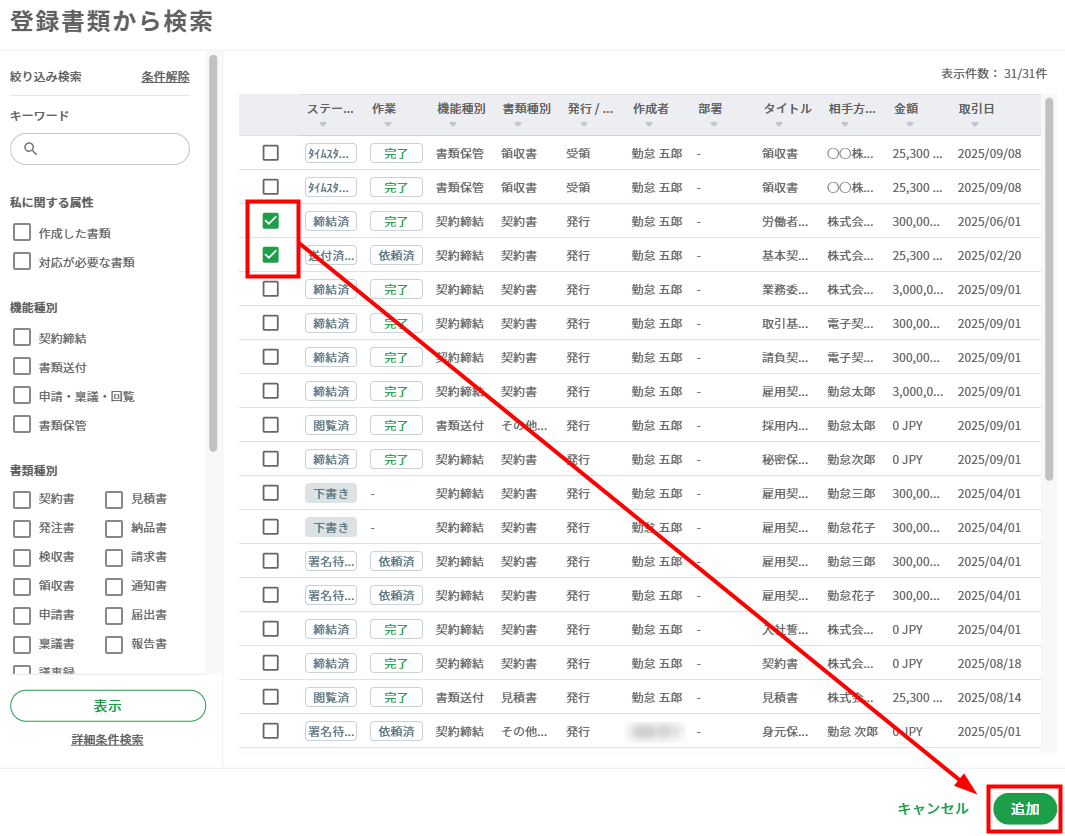The width and height of the screenshot is (1065, 836).
Task: Click キャンセル to close the dialog
Action: [x=933, y=809]
